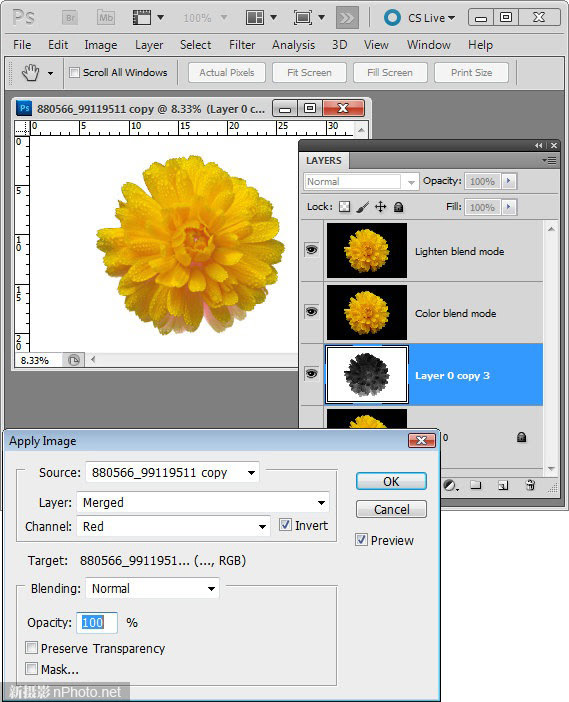This screenshot has width=569, height=702.
Task: Click the Fill Screen button
Action: click(390, 73)
